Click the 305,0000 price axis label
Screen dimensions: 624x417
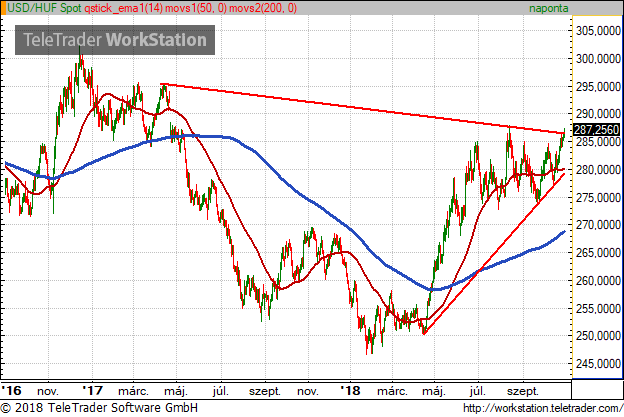[x=598, y=31]
